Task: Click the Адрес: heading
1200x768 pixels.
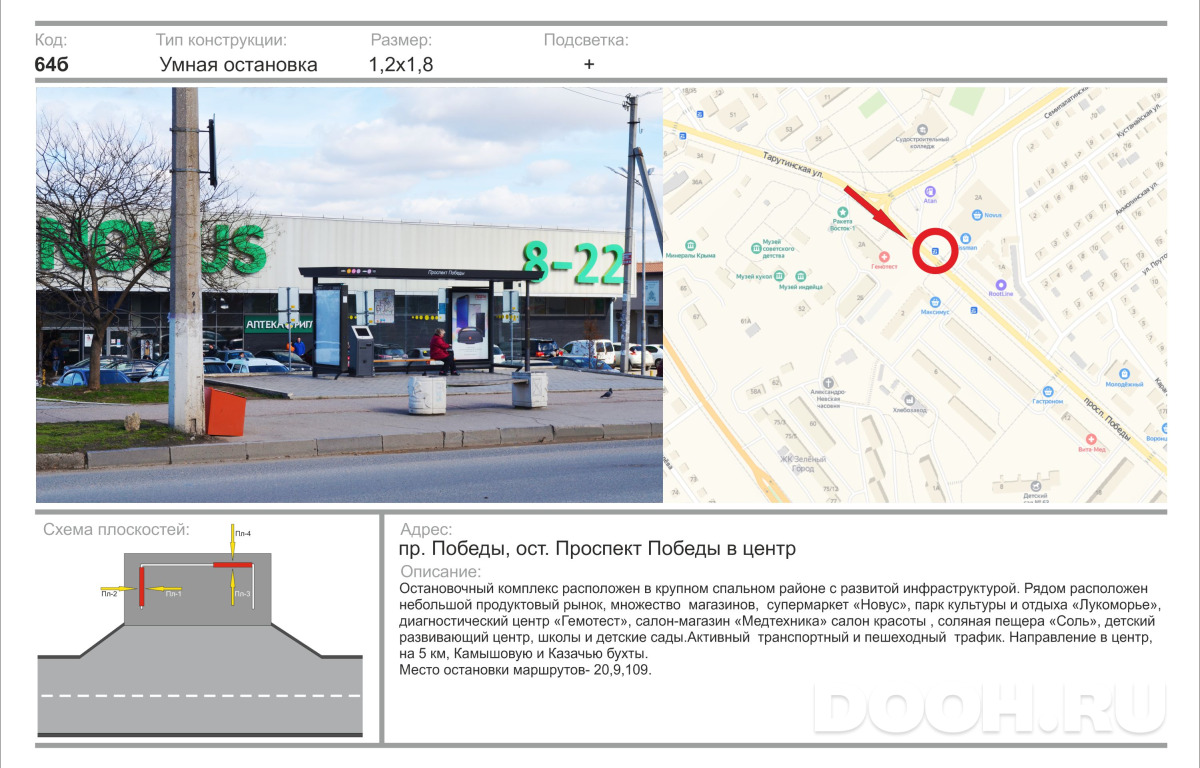Action: tap(426, 530)
